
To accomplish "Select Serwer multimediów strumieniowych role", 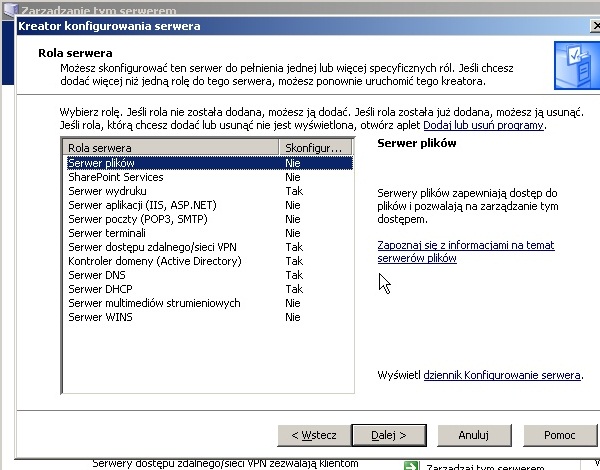I will coord(209,303).
